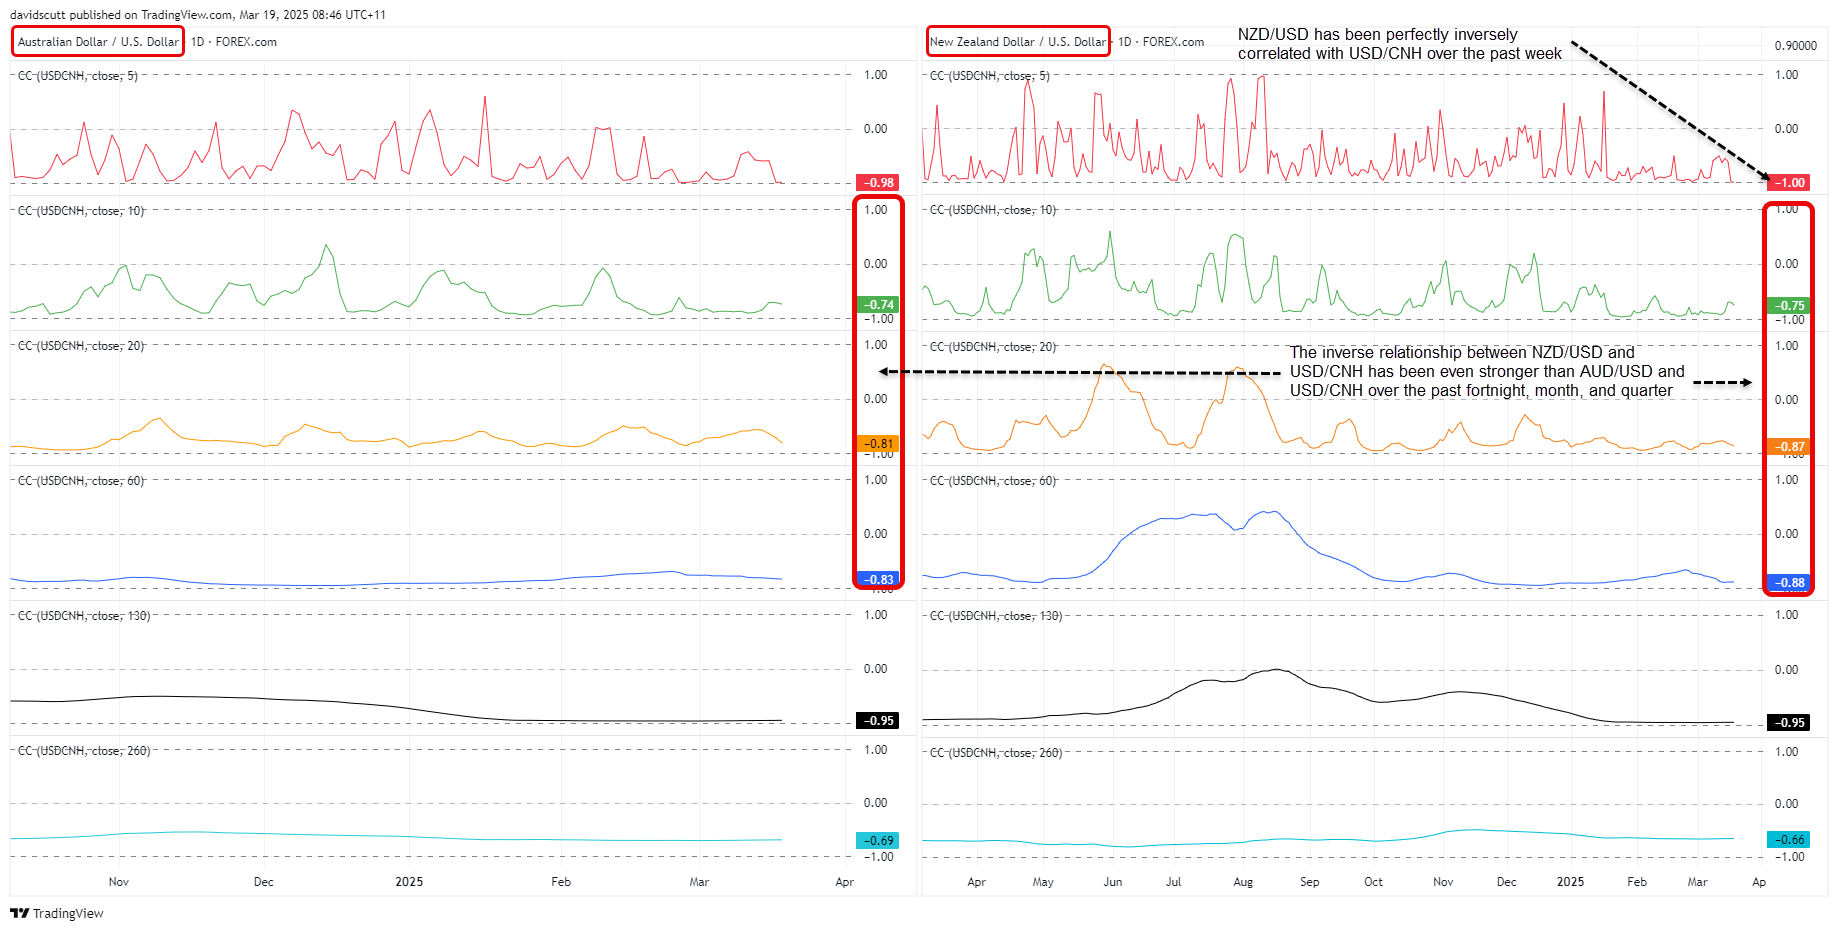Click the blue -0.88 correlation value label
Viewport: 1838px width, 931px height.
point(1788,583)
